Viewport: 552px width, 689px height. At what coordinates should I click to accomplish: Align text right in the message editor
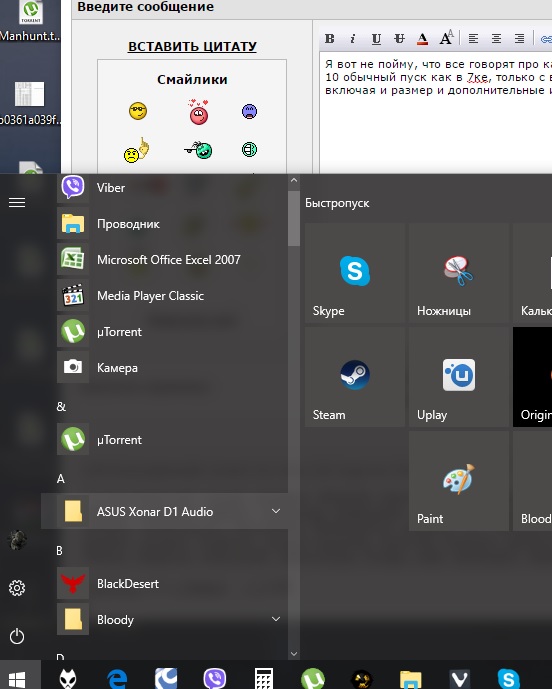coord(519,39)
